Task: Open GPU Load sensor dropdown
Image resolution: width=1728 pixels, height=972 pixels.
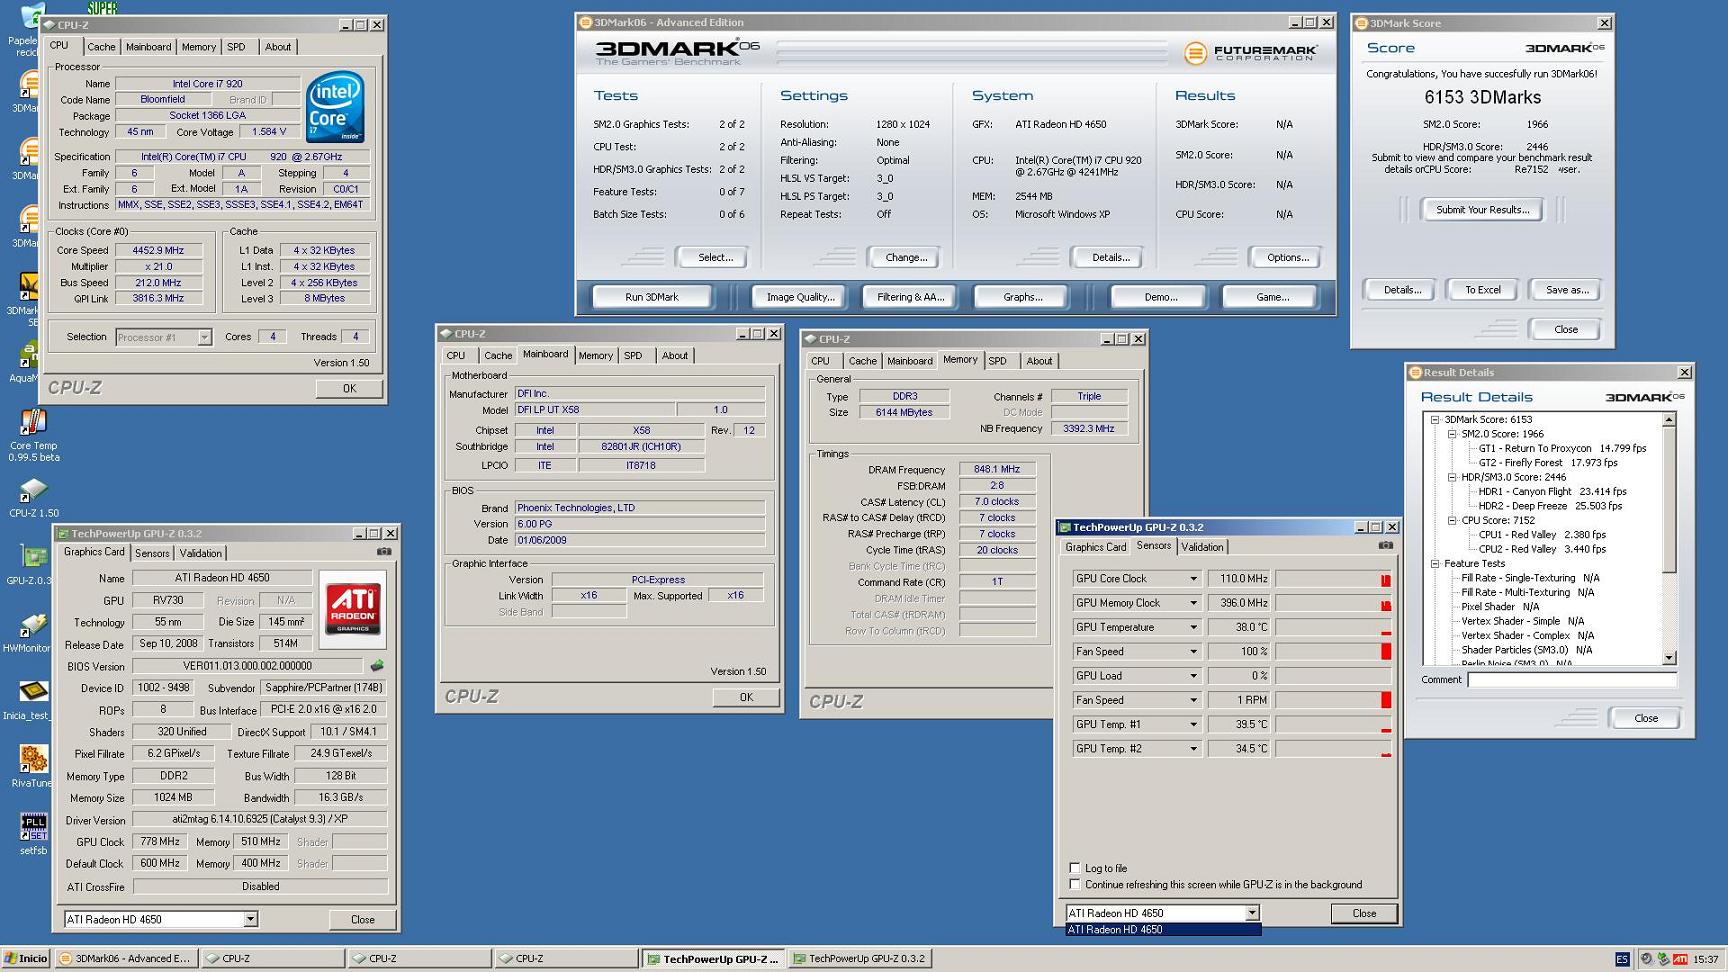Action: tap(1193, 676)
